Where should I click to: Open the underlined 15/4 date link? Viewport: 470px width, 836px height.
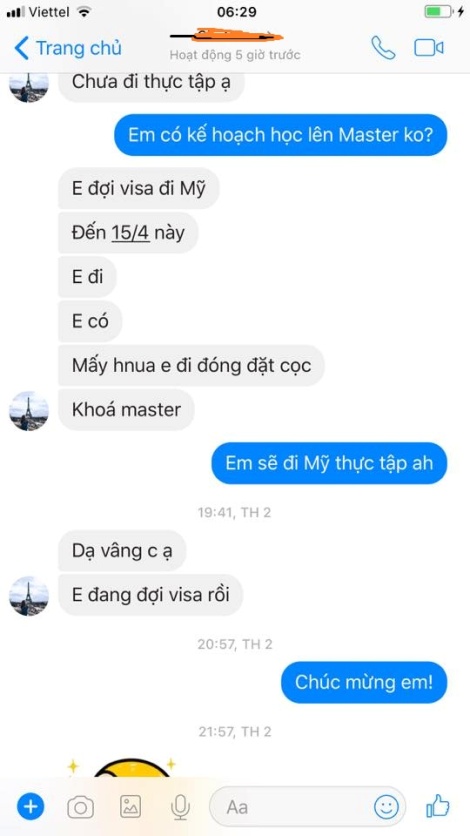point(131,233)
